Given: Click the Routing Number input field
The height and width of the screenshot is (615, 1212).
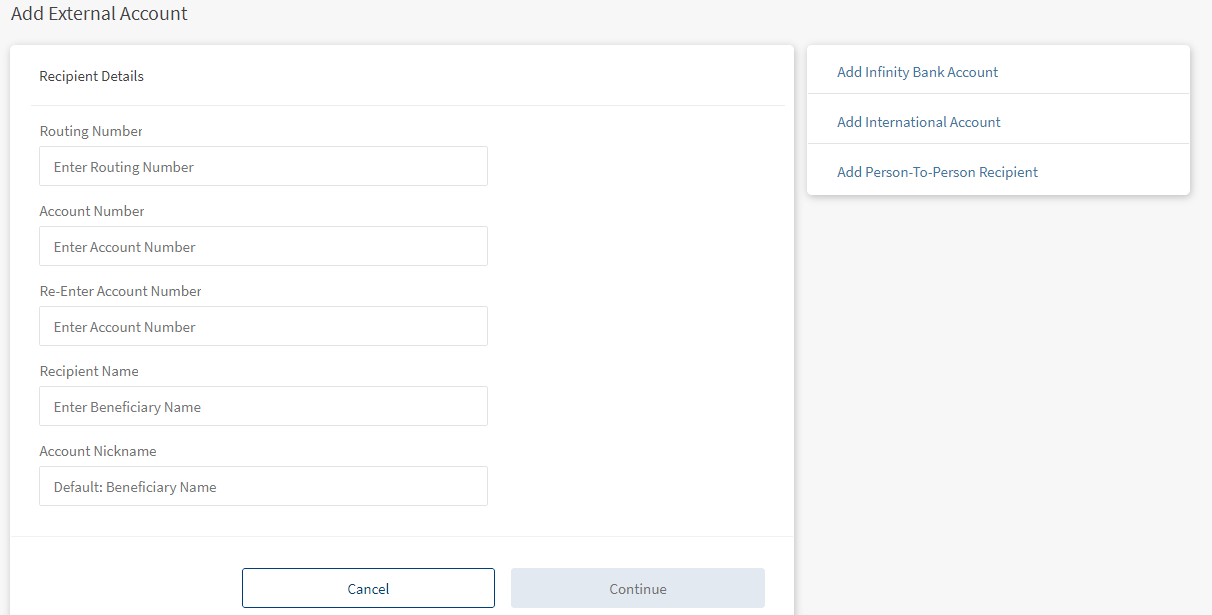Looking at the screenshot, I should pyautogui.click(x=263, y=166).
